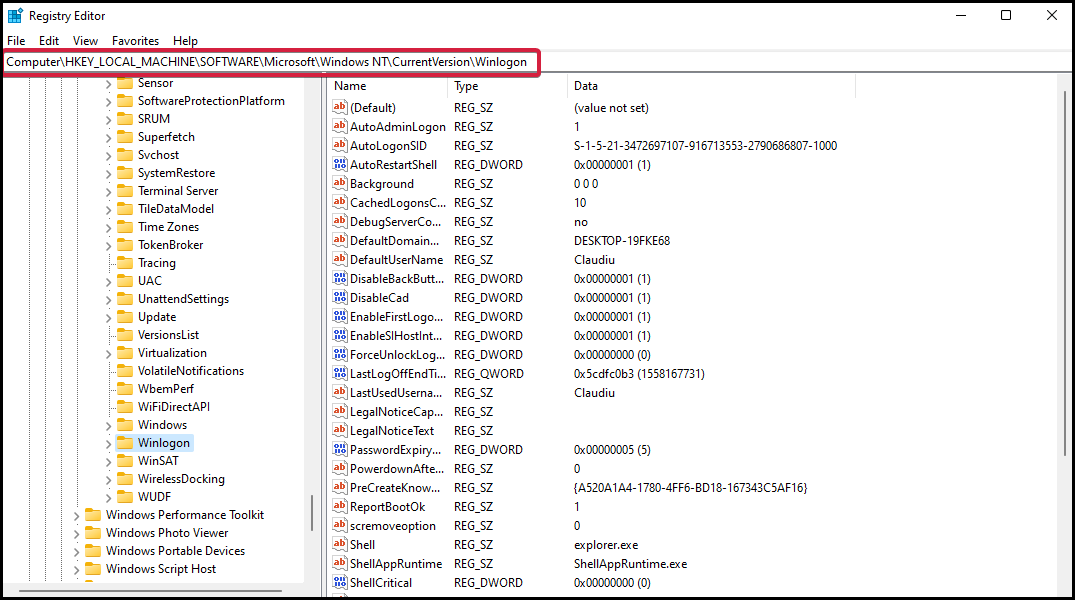Click the string icon beside Background value
1075x600 pixels.
(x=339, y=183)
